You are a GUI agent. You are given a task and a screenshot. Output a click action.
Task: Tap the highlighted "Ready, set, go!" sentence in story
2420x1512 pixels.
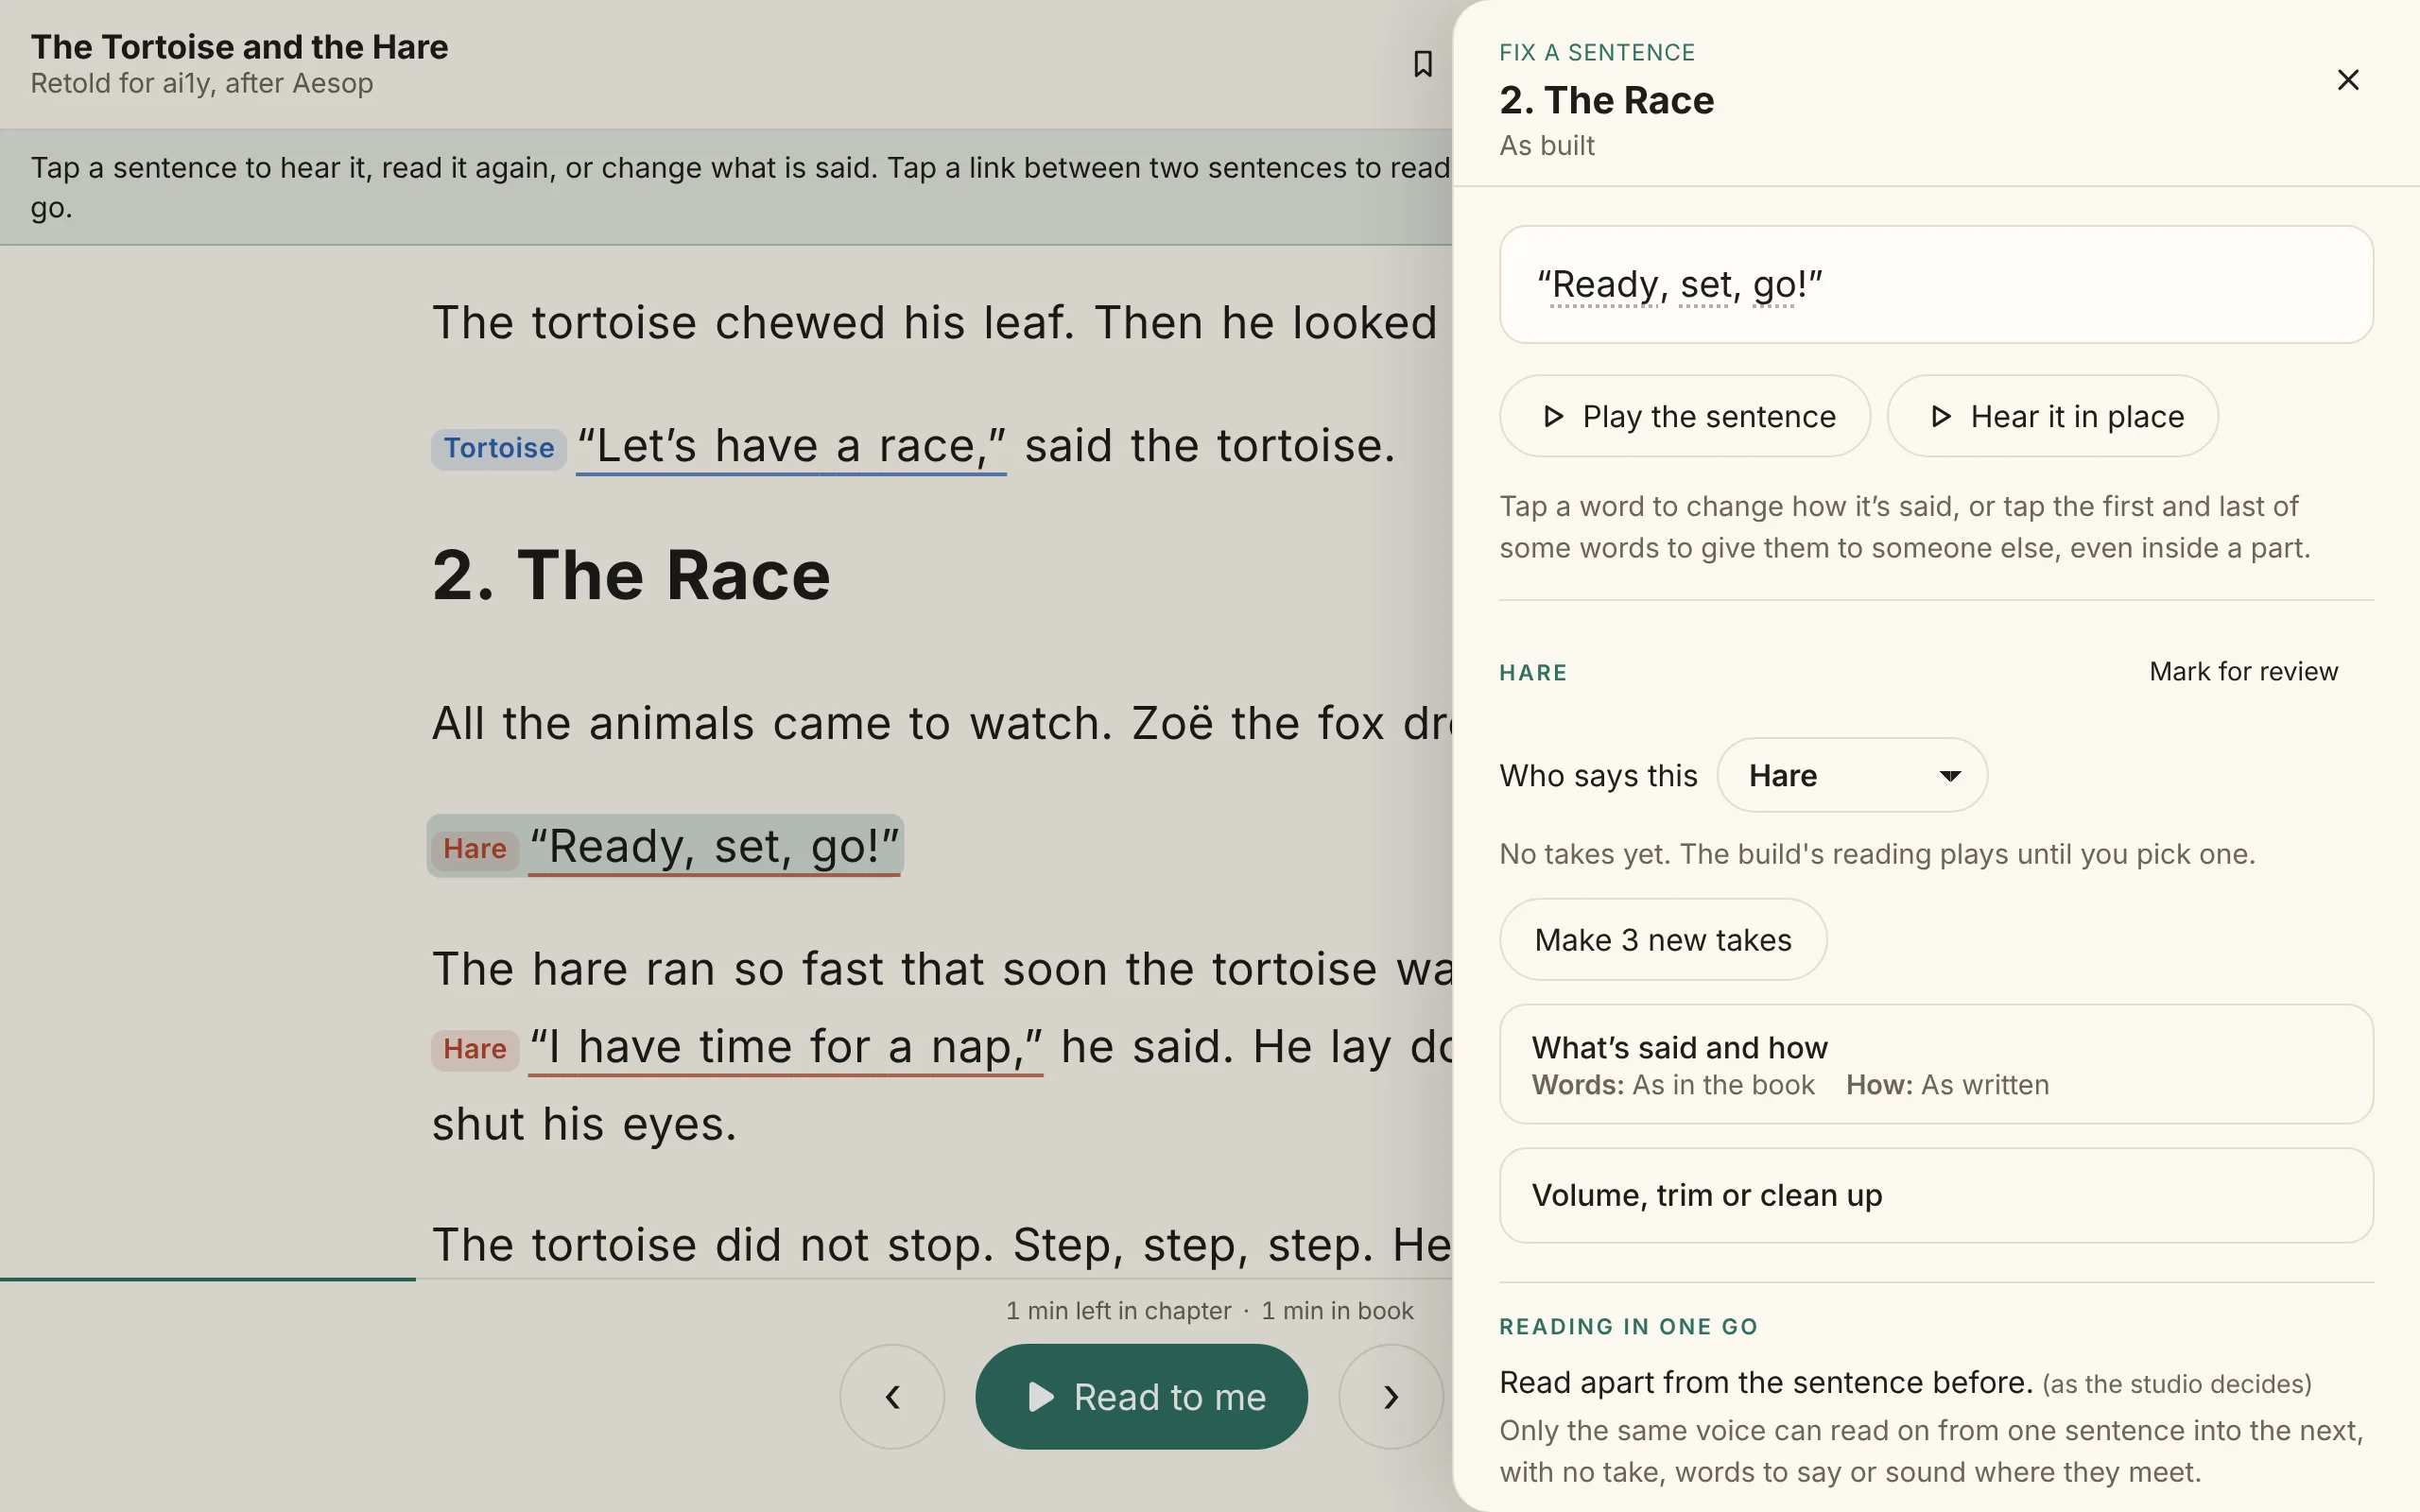714,847
